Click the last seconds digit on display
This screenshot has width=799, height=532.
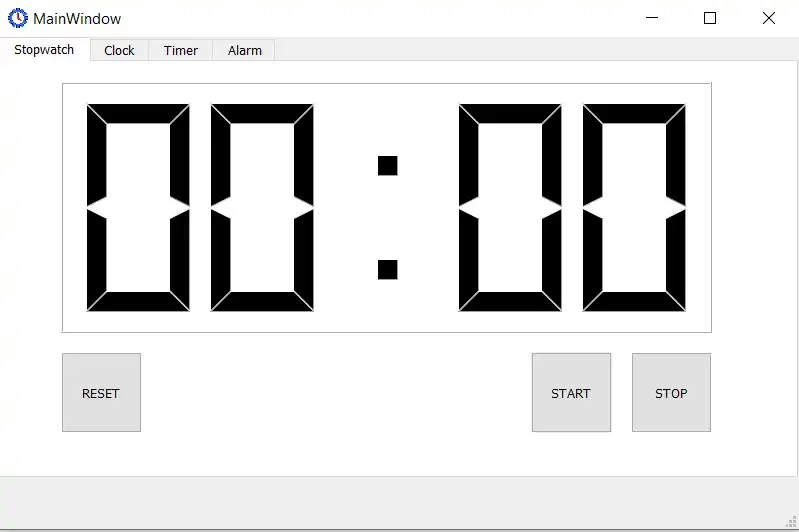point(634,207)
